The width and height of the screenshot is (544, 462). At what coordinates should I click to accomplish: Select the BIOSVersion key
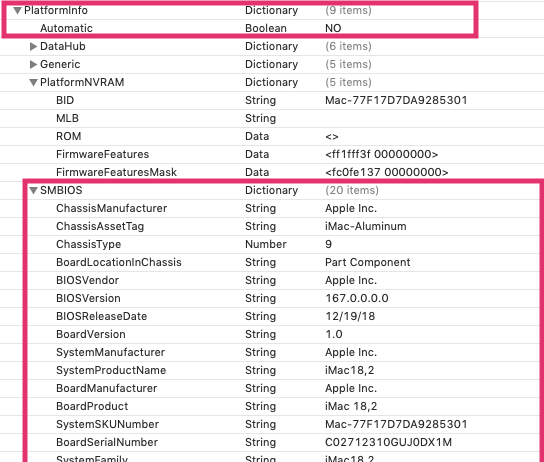pos(88,298)
